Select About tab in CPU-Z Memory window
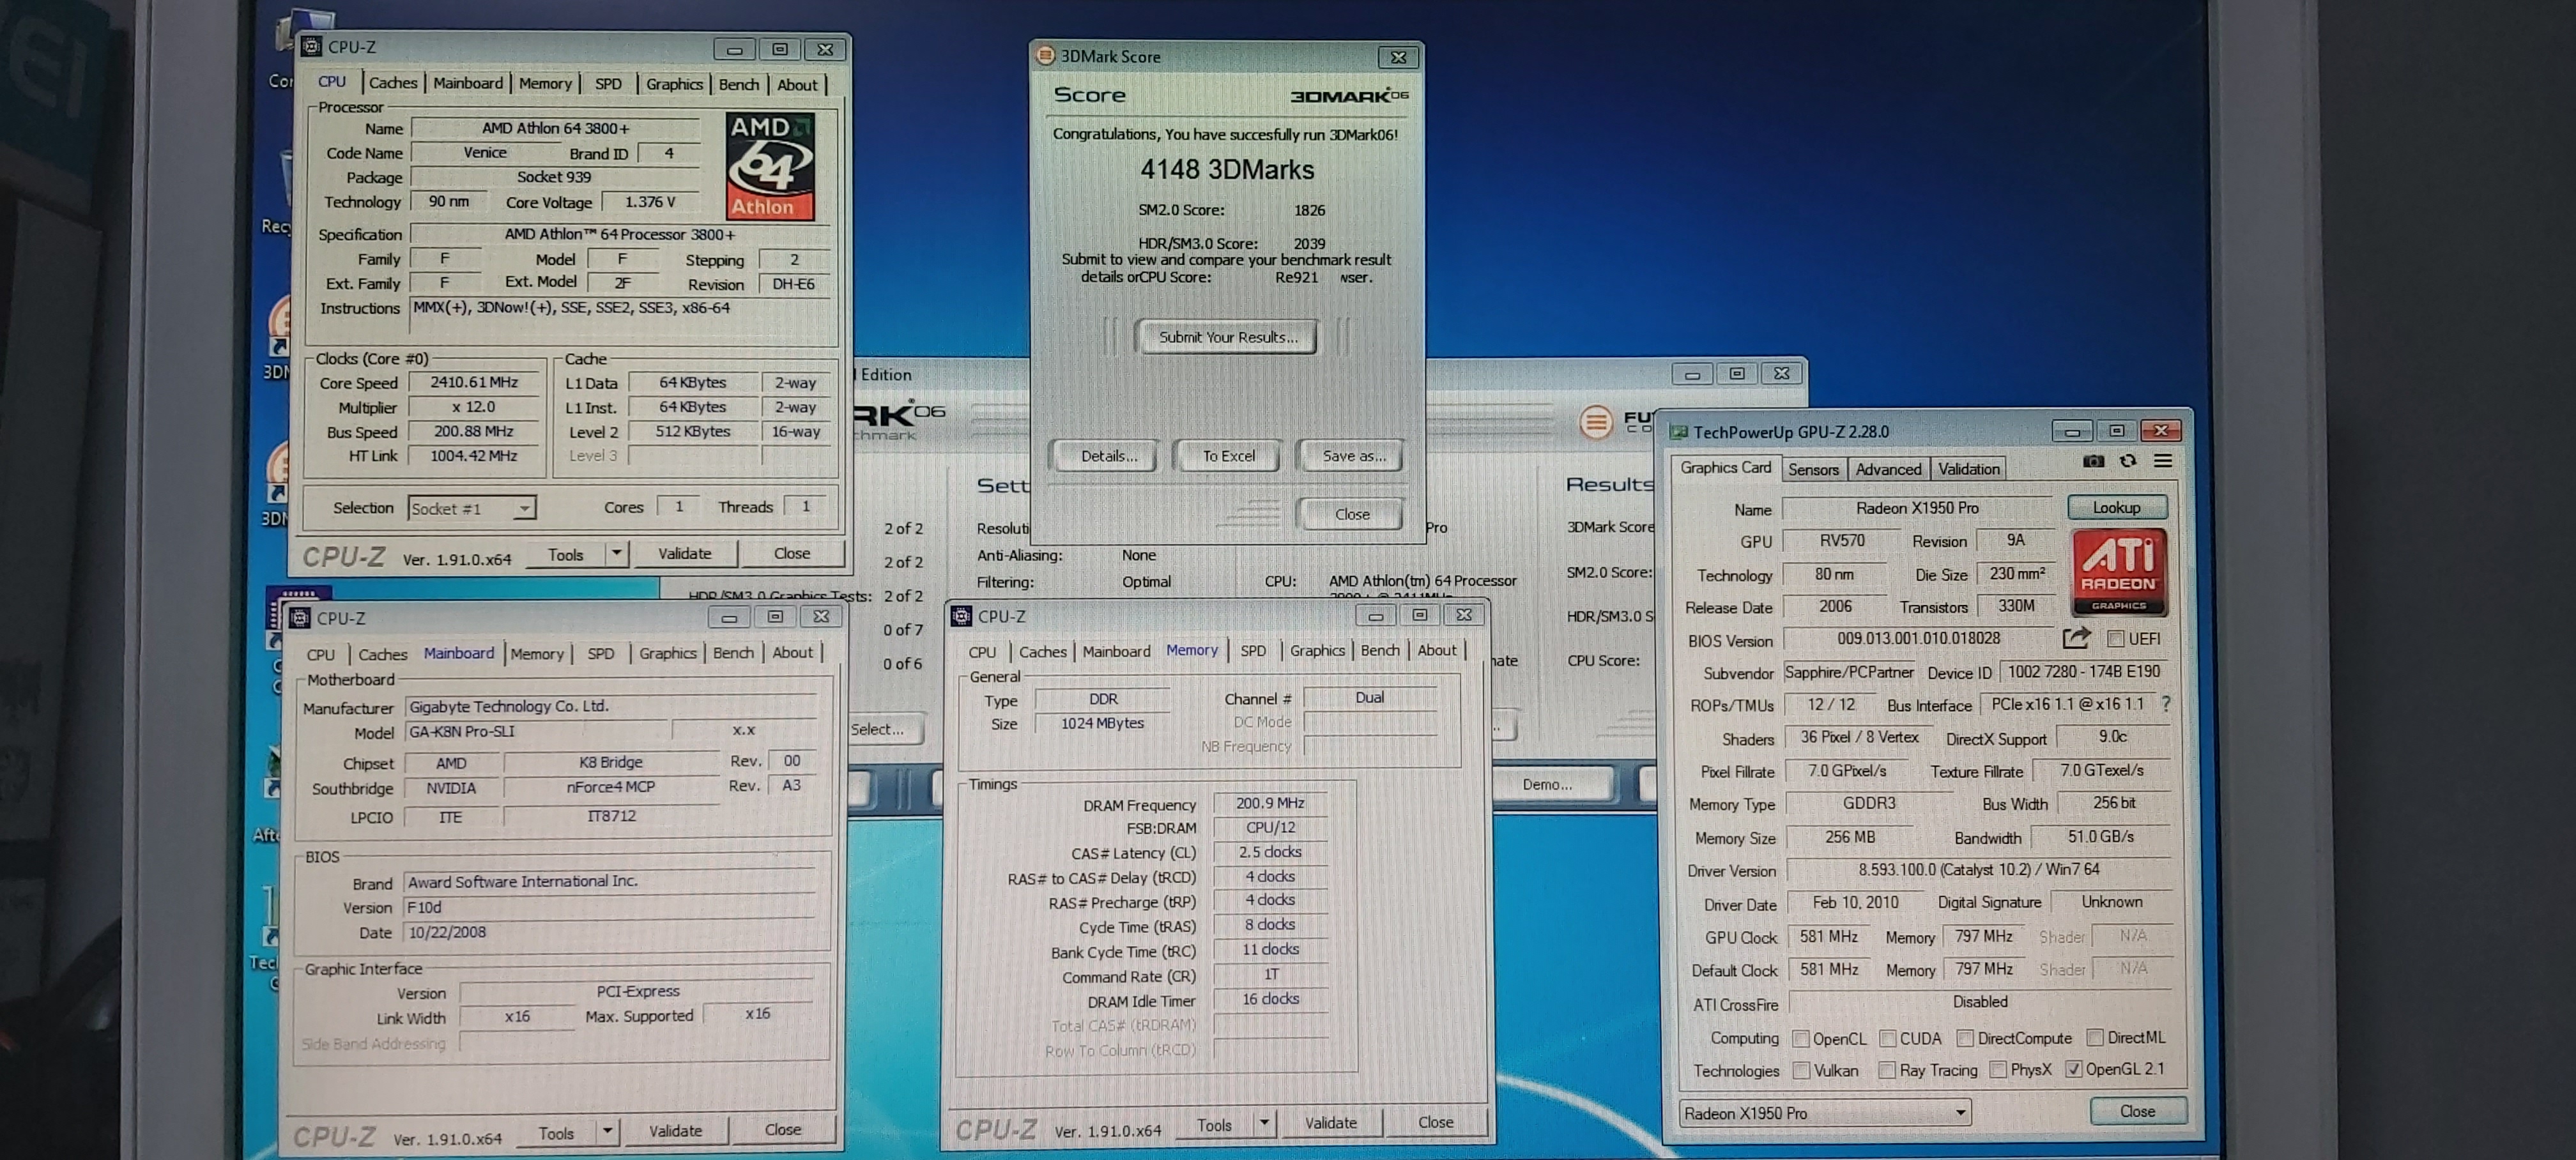Image resolution: width=2576 pixels, height=1160 pixels. point(1436,650)
